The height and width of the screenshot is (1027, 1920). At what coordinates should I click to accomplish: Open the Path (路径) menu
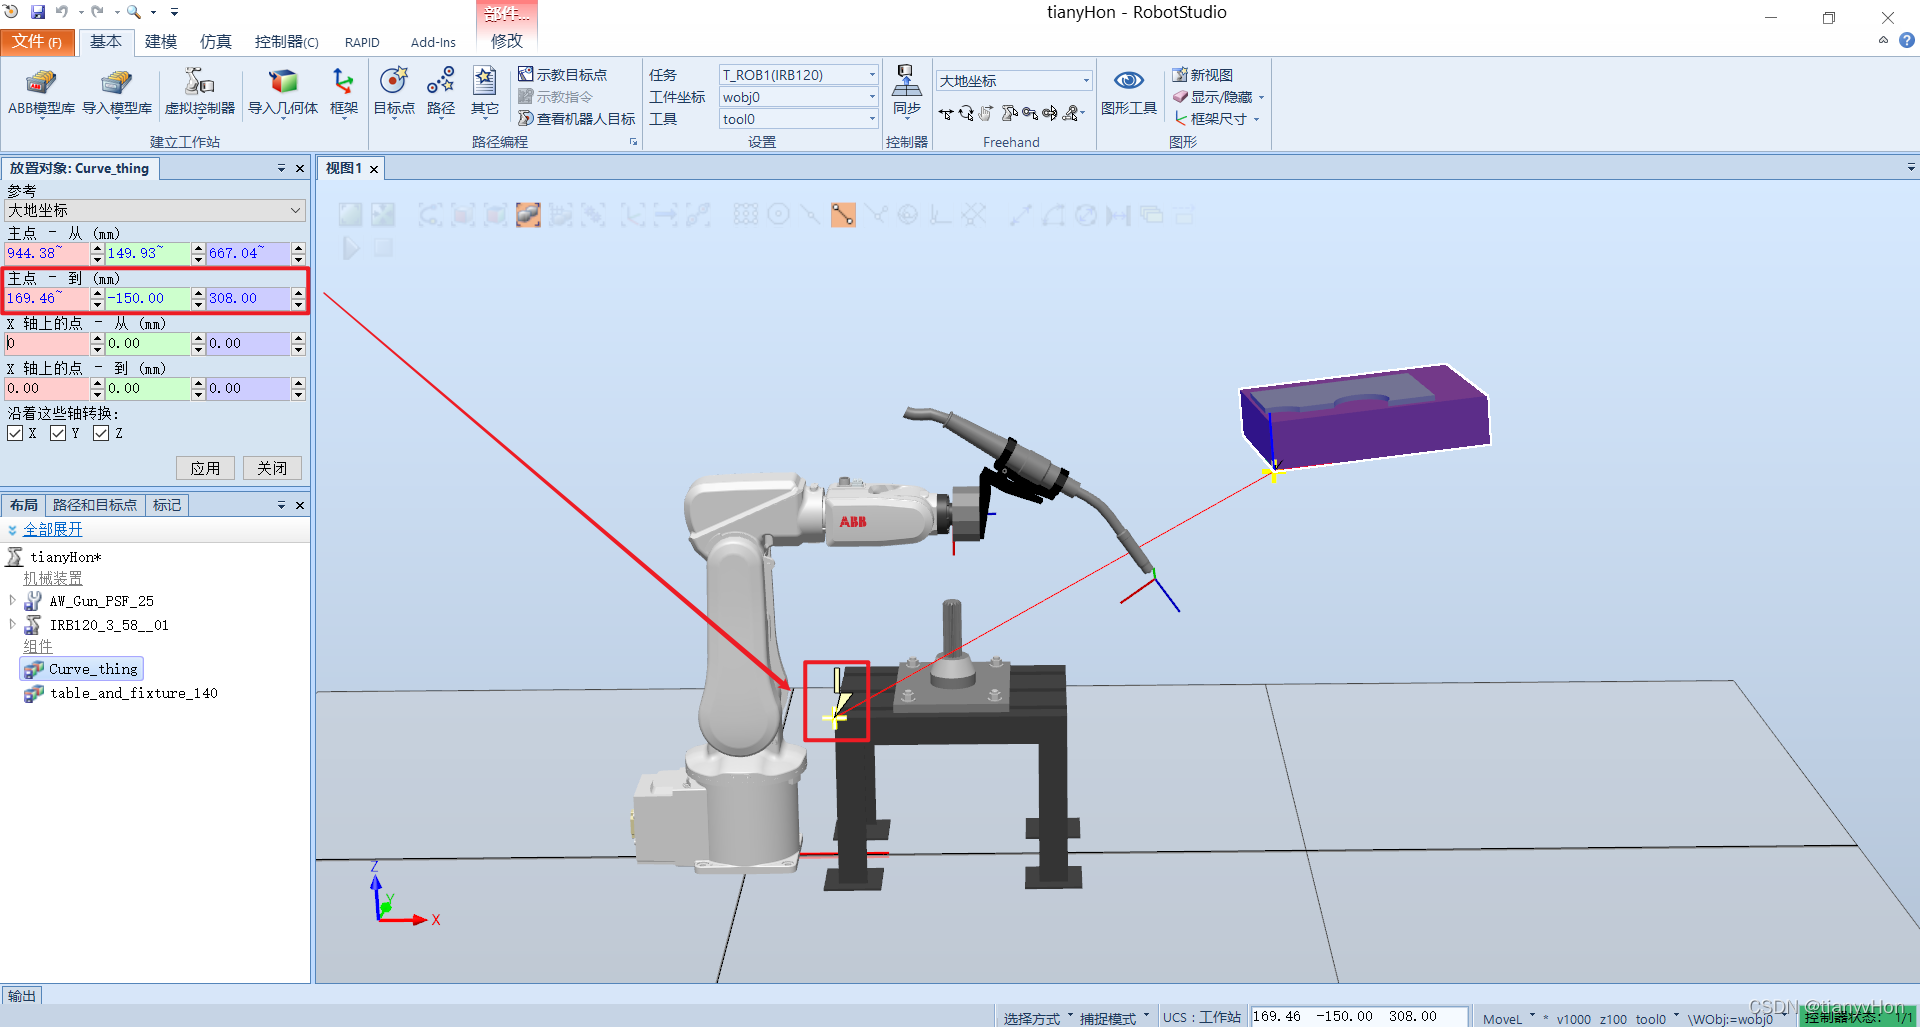click(440, 94)
